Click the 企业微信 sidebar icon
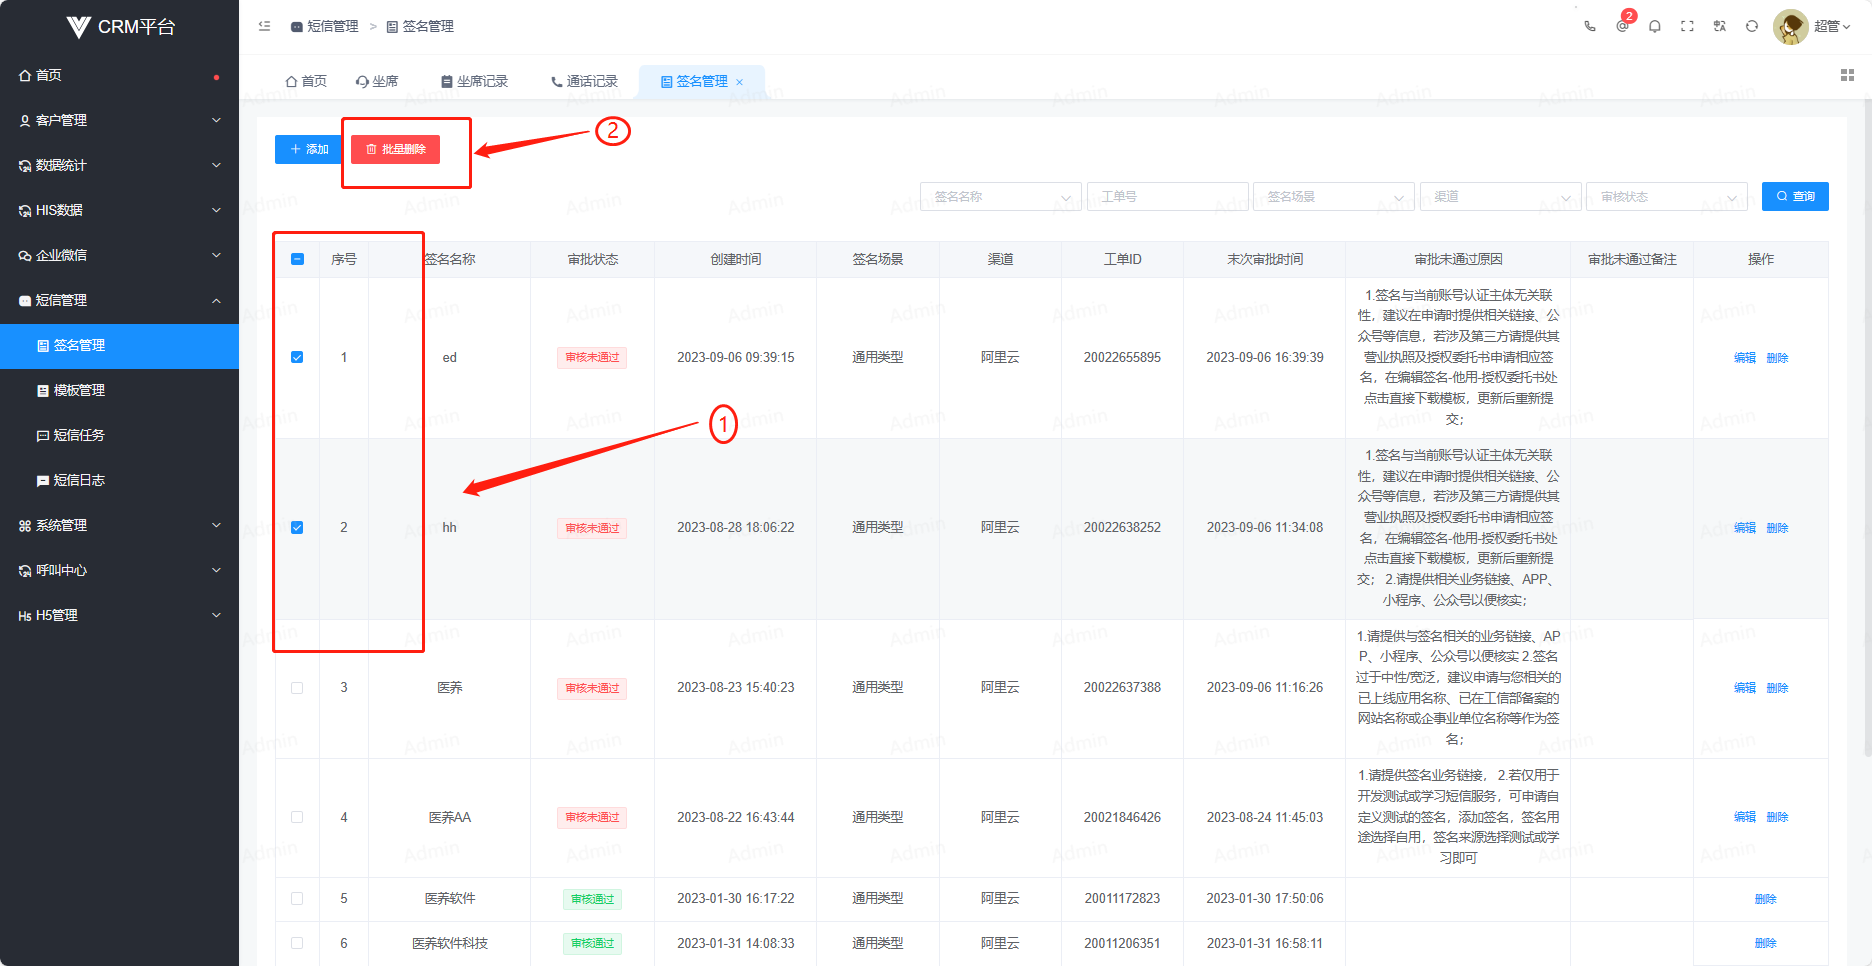1872x966 pixels. pyautogui.click(x=25, y=255)
